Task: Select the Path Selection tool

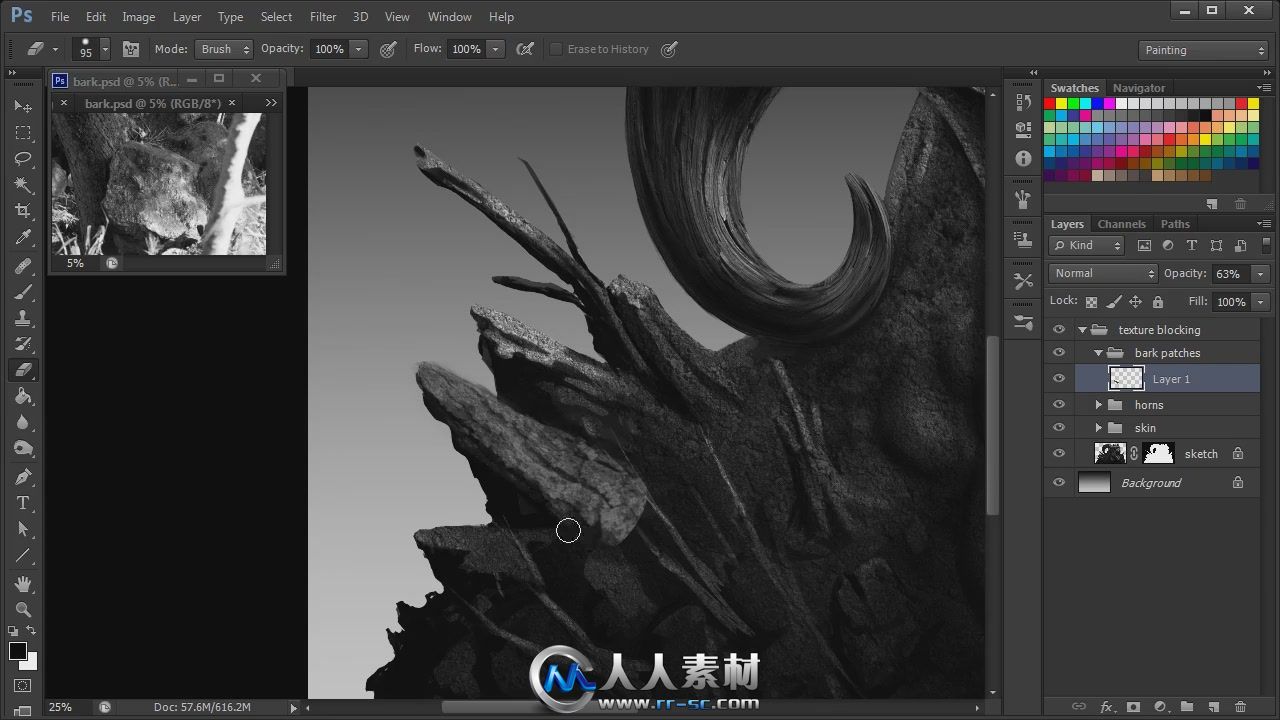Action: (x=23, y=529)
